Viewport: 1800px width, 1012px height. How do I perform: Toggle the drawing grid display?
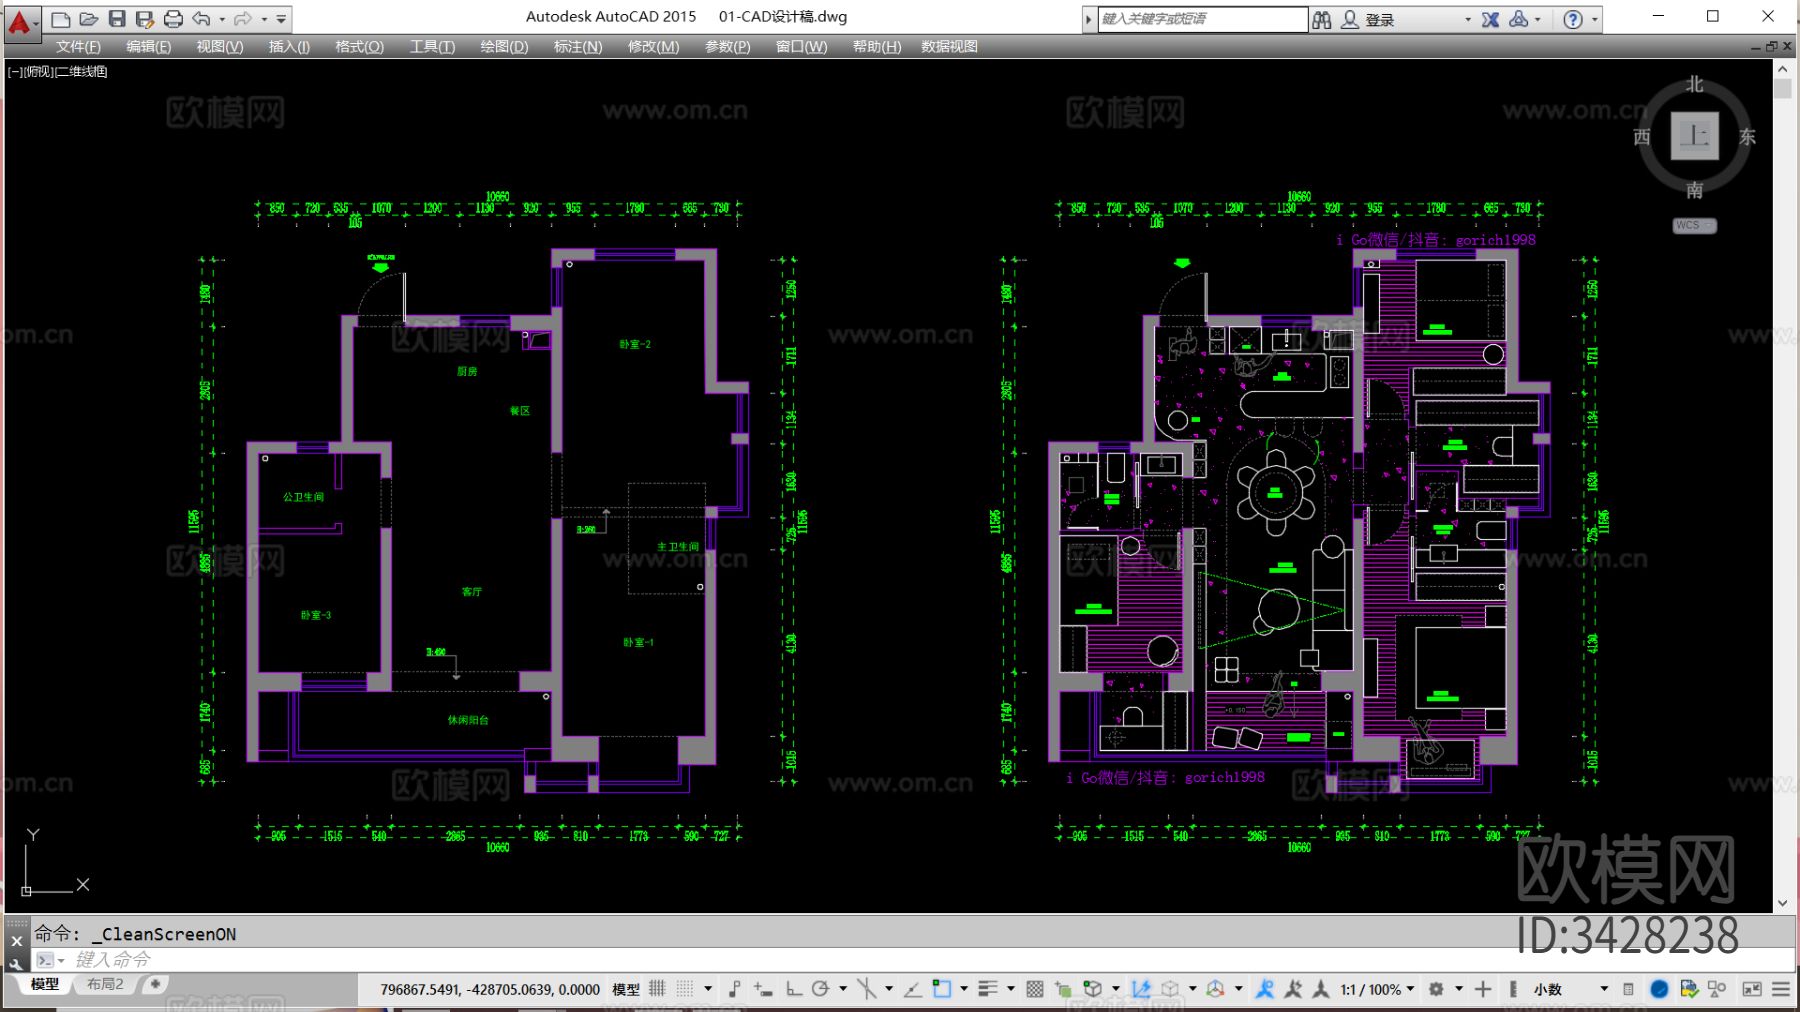[x=657, y=988]
